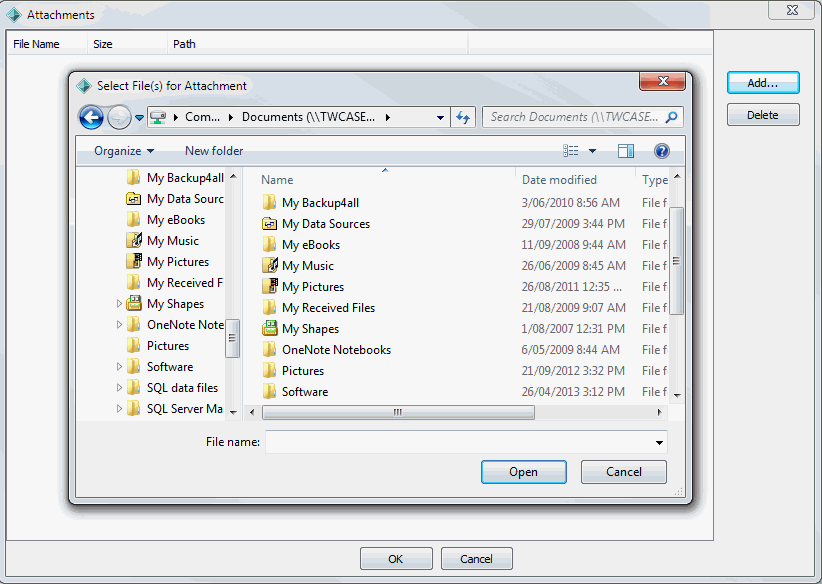Toggle the preview pane icon
822x584 pixels.
(x=626, y=151)
